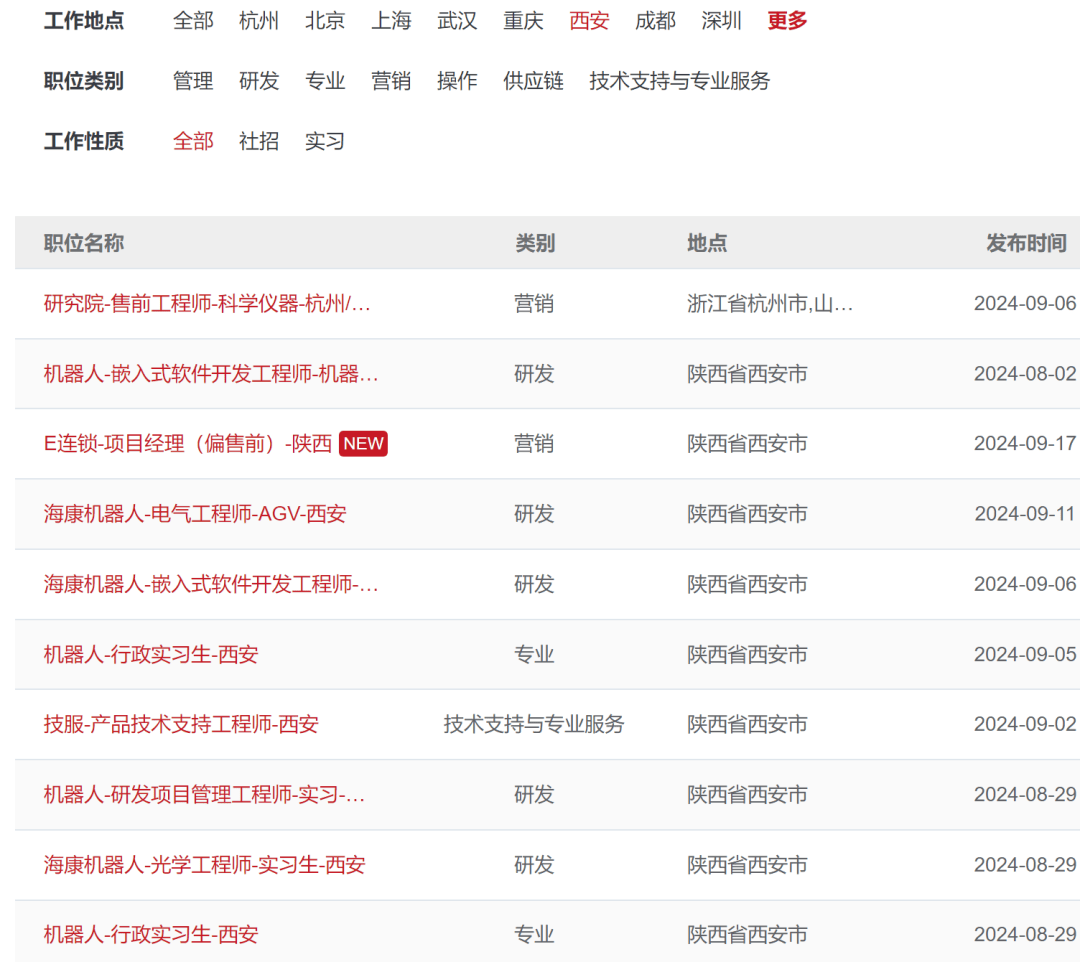Filter job category by 操作
Screen dimensions: 1080x962
(457, 81)
